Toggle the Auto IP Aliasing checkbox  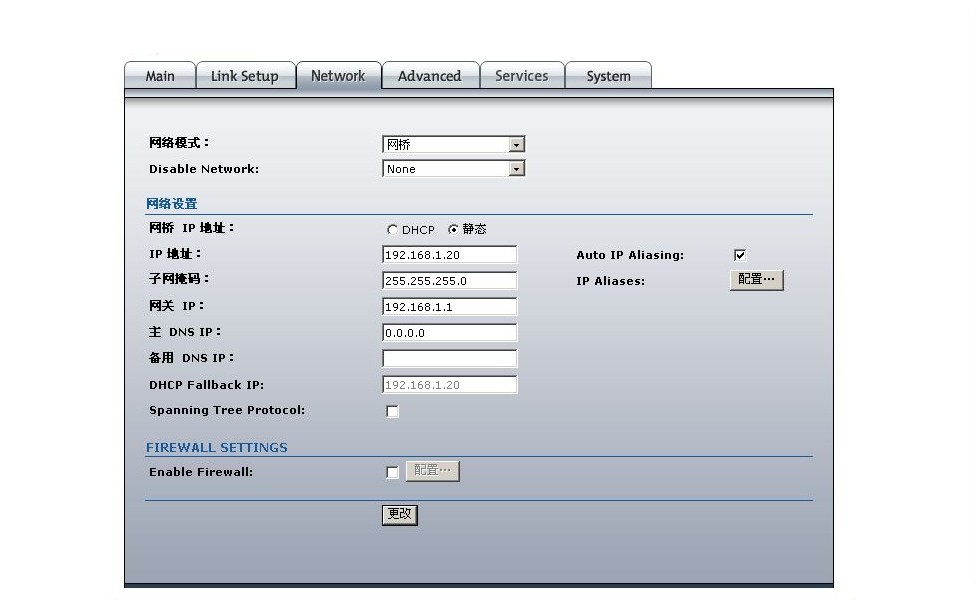tap(740, 255)
